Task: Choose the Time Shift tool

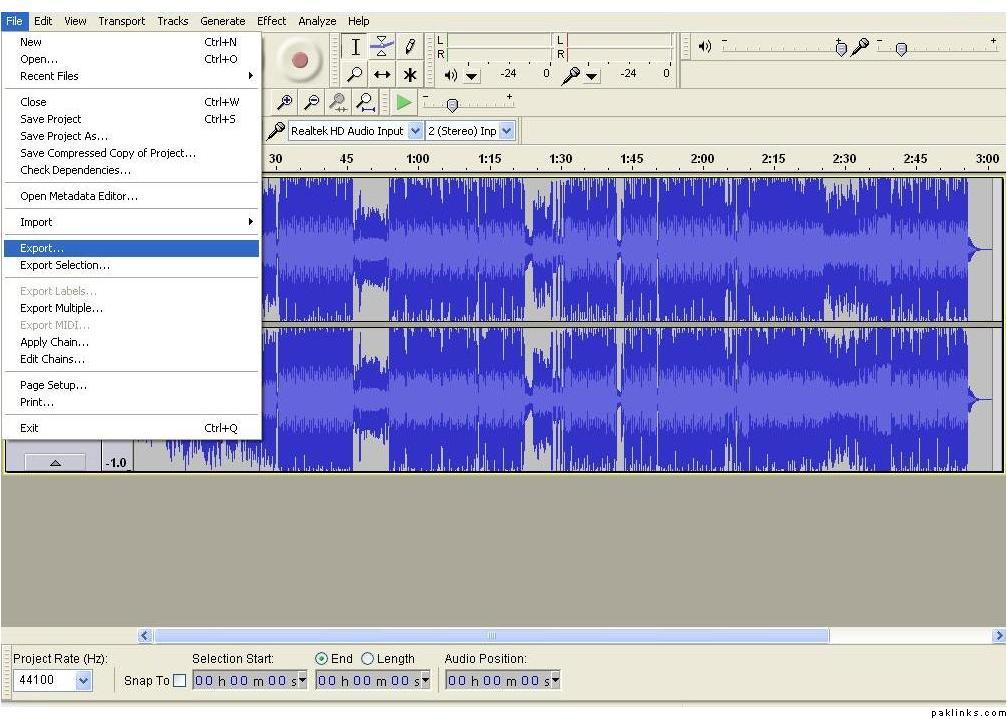Action: (382, 75)
